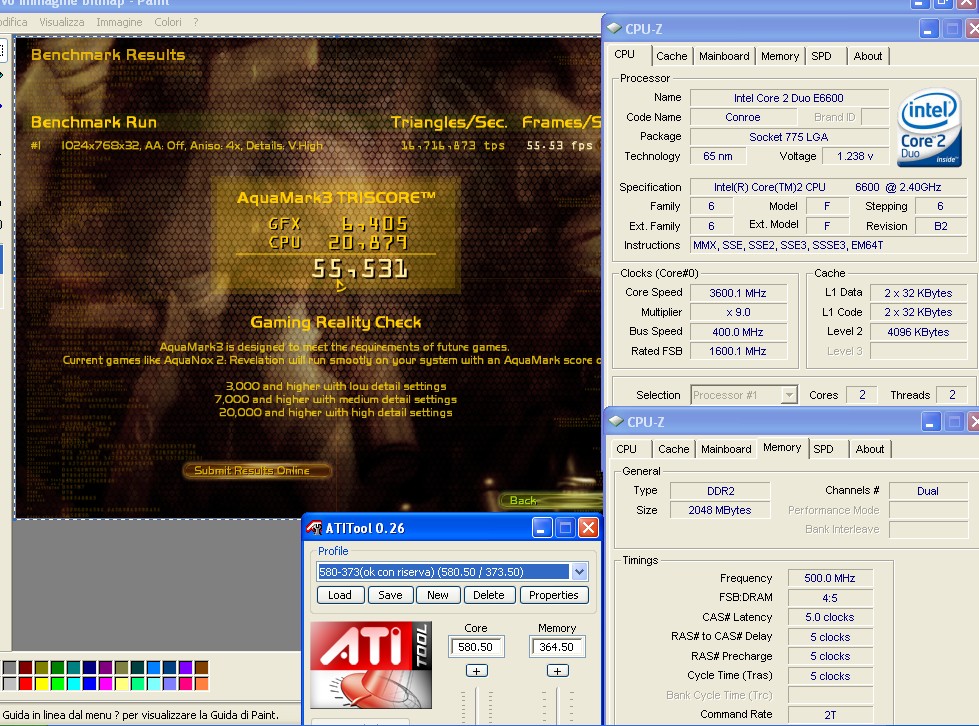Image resolution: width=979 pixels, height=726 pixels.
Task: Pick the orange swatch in Paint palette
Action: [x=201, y=684]
